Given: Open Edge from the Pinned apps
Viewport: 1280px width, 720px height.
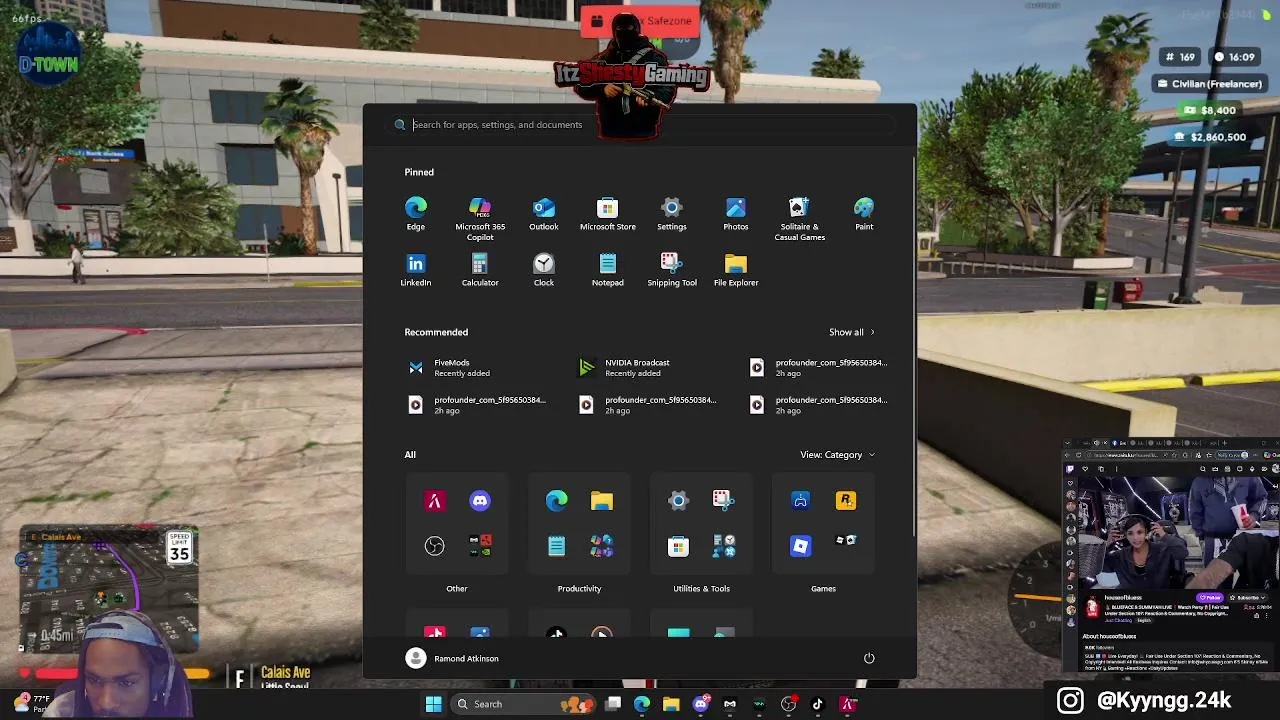Looking at the screenshot, I should pyautogui.click(x=415, y=213).
